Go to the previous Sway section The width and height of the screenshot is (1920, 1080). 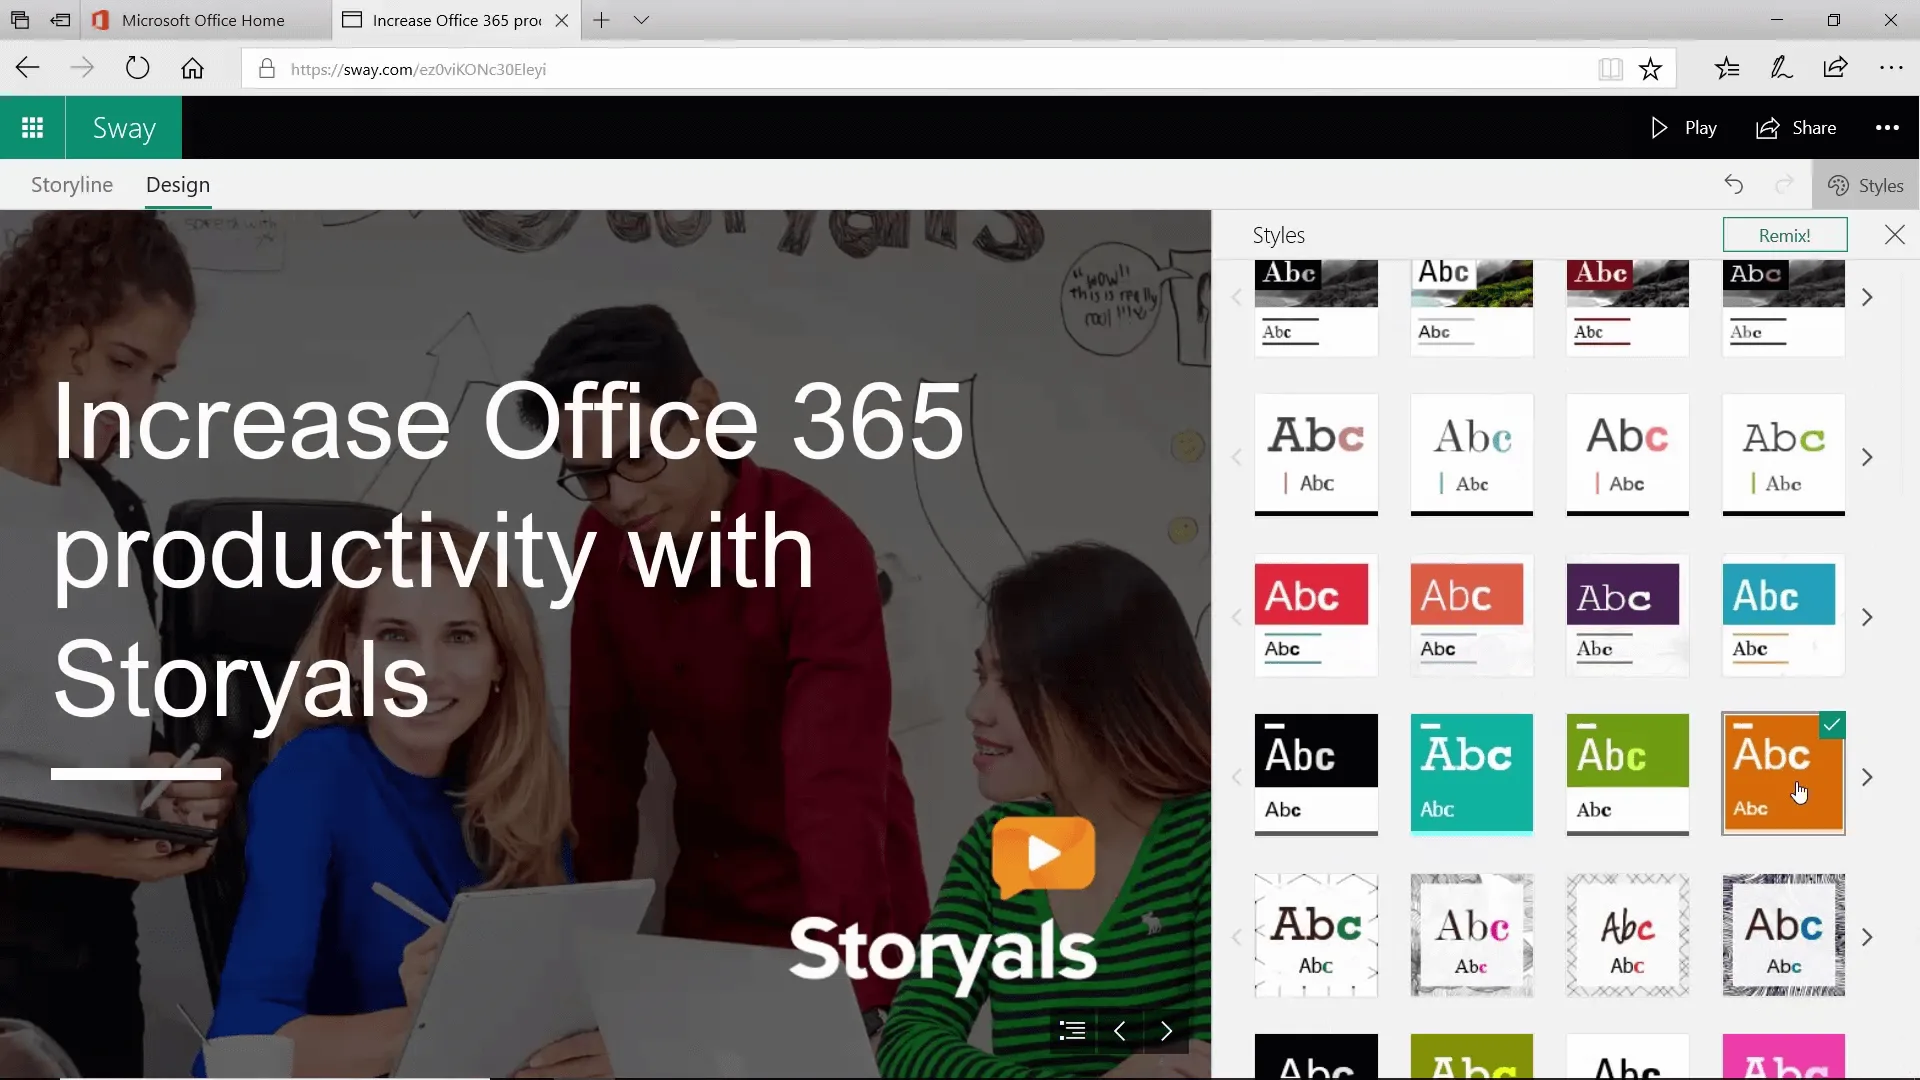1119,1031
